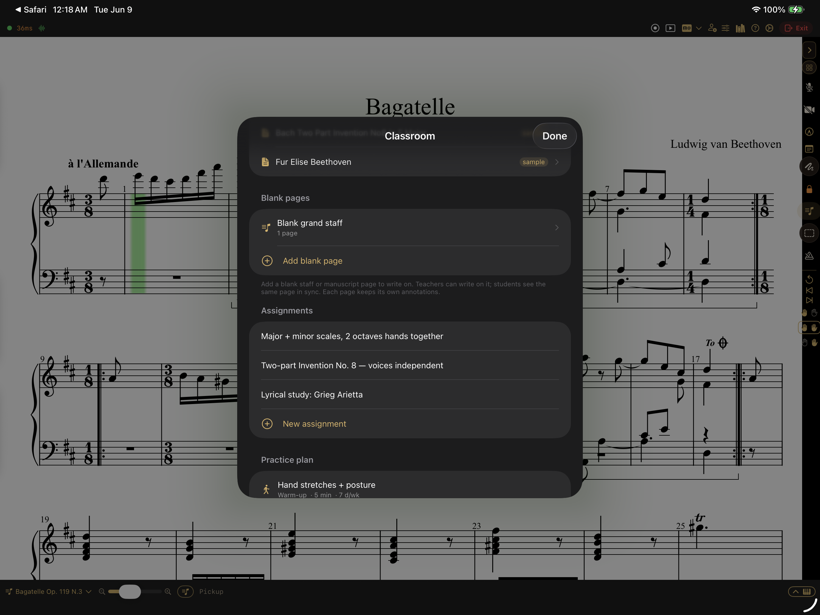Click the circled play icon in top toolbar

pos(769,28)
